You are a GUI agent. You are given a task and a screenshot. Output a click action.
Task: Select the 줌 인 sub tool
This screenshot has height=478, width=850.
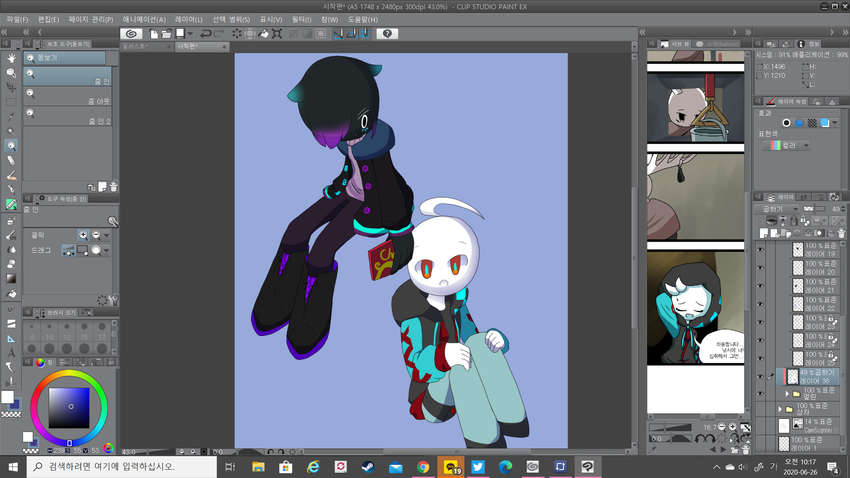pos(67,76)
